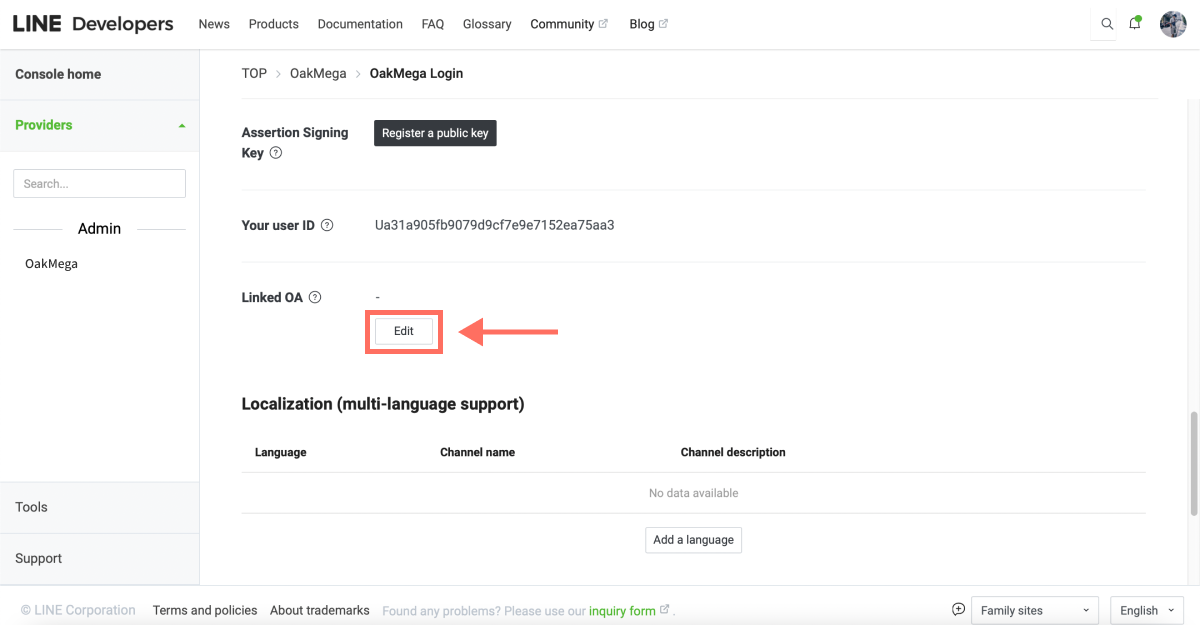Open Support in the sidebar

point(38,558)
